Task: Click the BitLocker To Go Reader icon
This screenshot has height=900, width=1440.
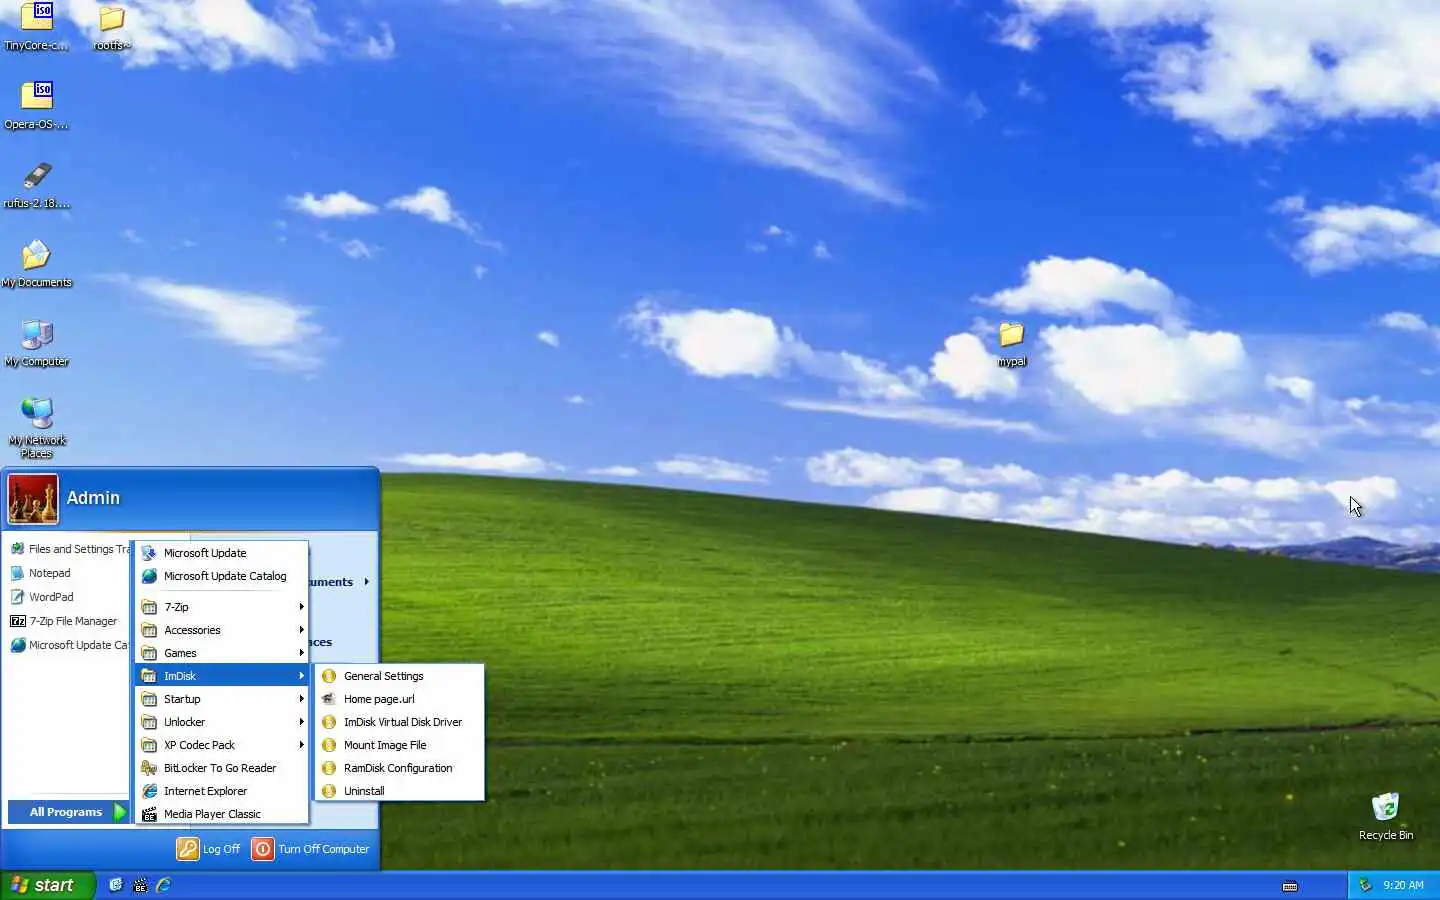Action: tap(149, 768)
